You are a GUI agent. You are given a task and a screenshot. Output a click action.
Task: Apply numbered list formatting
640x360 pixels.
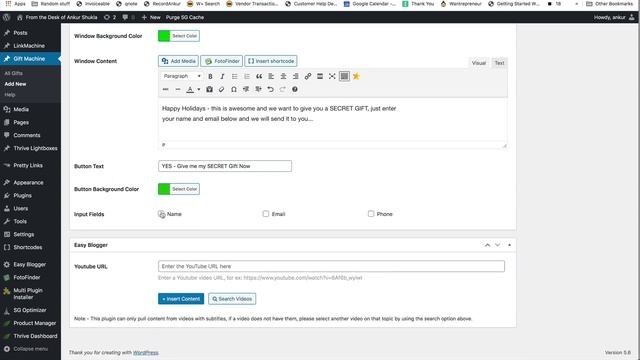(247, 76)
